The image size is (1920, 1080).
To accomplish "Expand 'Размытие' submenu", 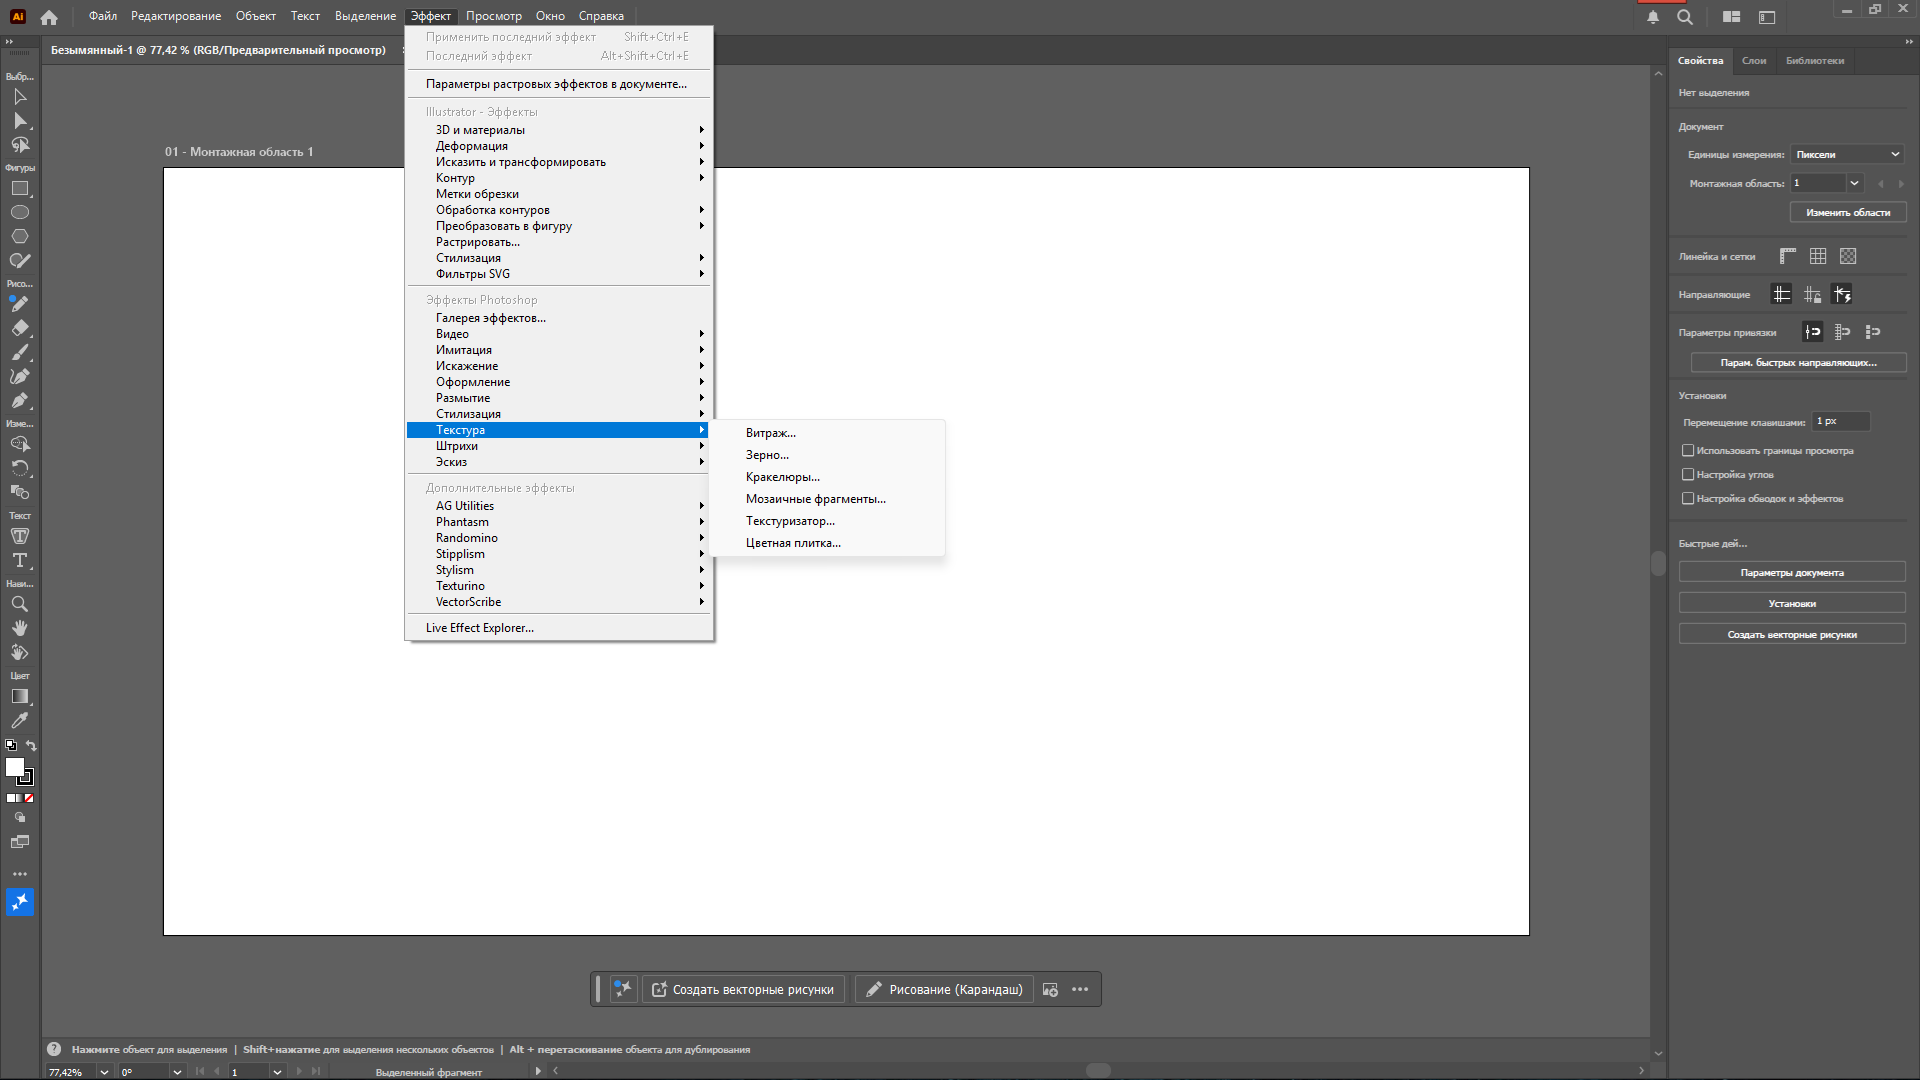I will coord(559,398).
